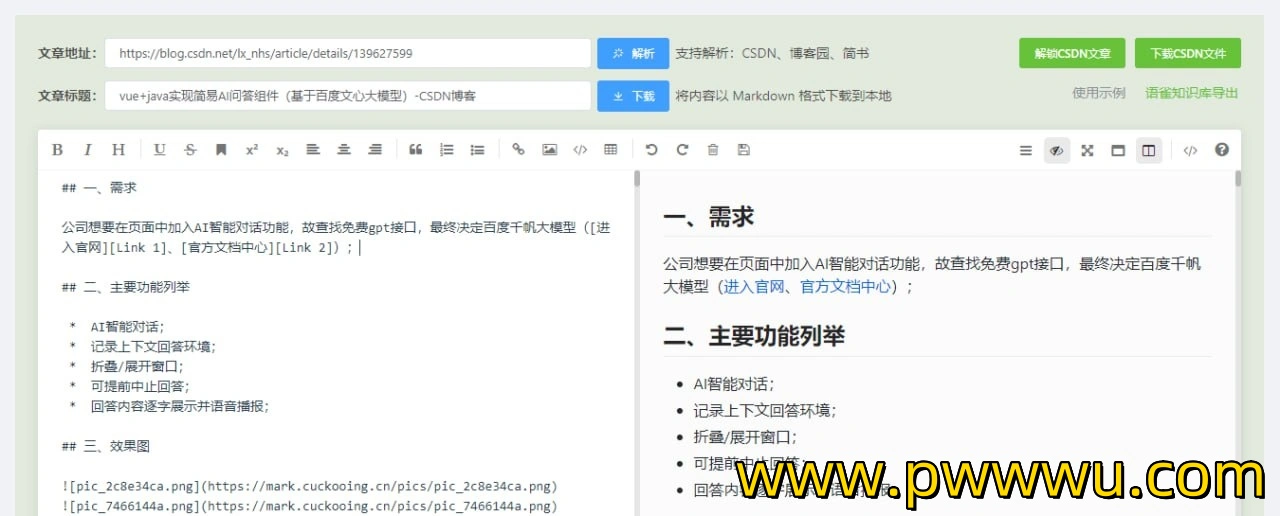This screenshot has height=516, width=1280.
Task: Click the bookmark mark icon
Action: [221, 150]
